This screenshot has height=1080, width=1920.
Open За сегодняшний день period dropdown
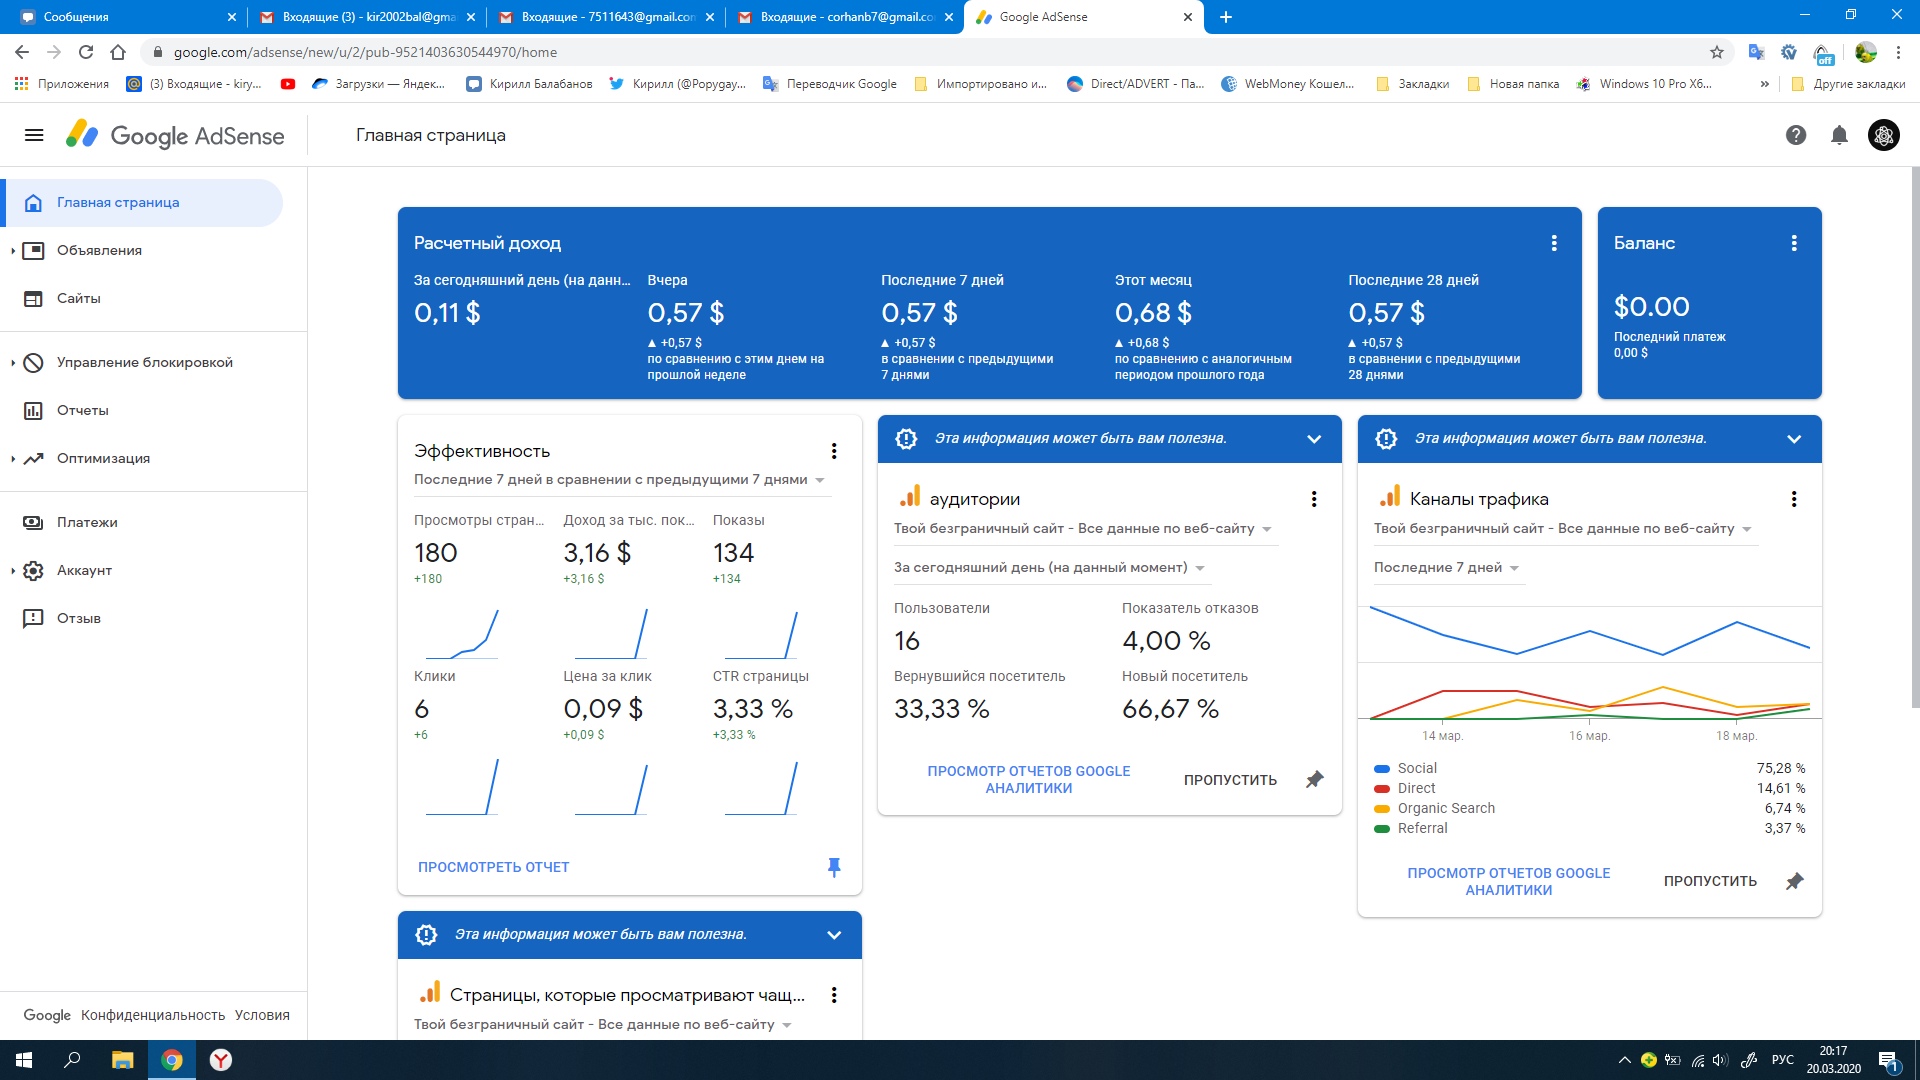[x=1050, y=568]
